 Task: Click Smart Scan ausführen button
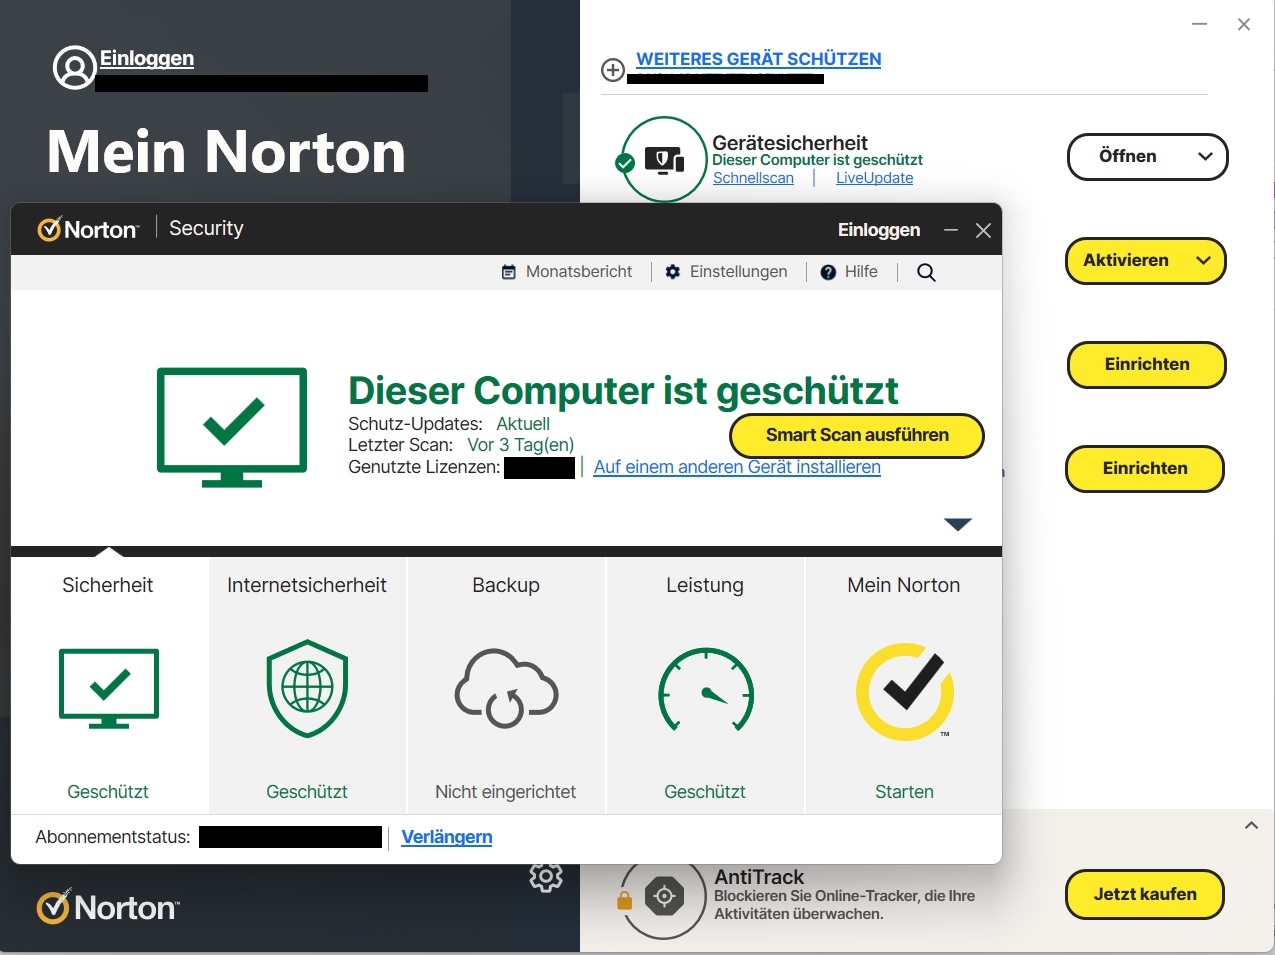coord(857,435)
